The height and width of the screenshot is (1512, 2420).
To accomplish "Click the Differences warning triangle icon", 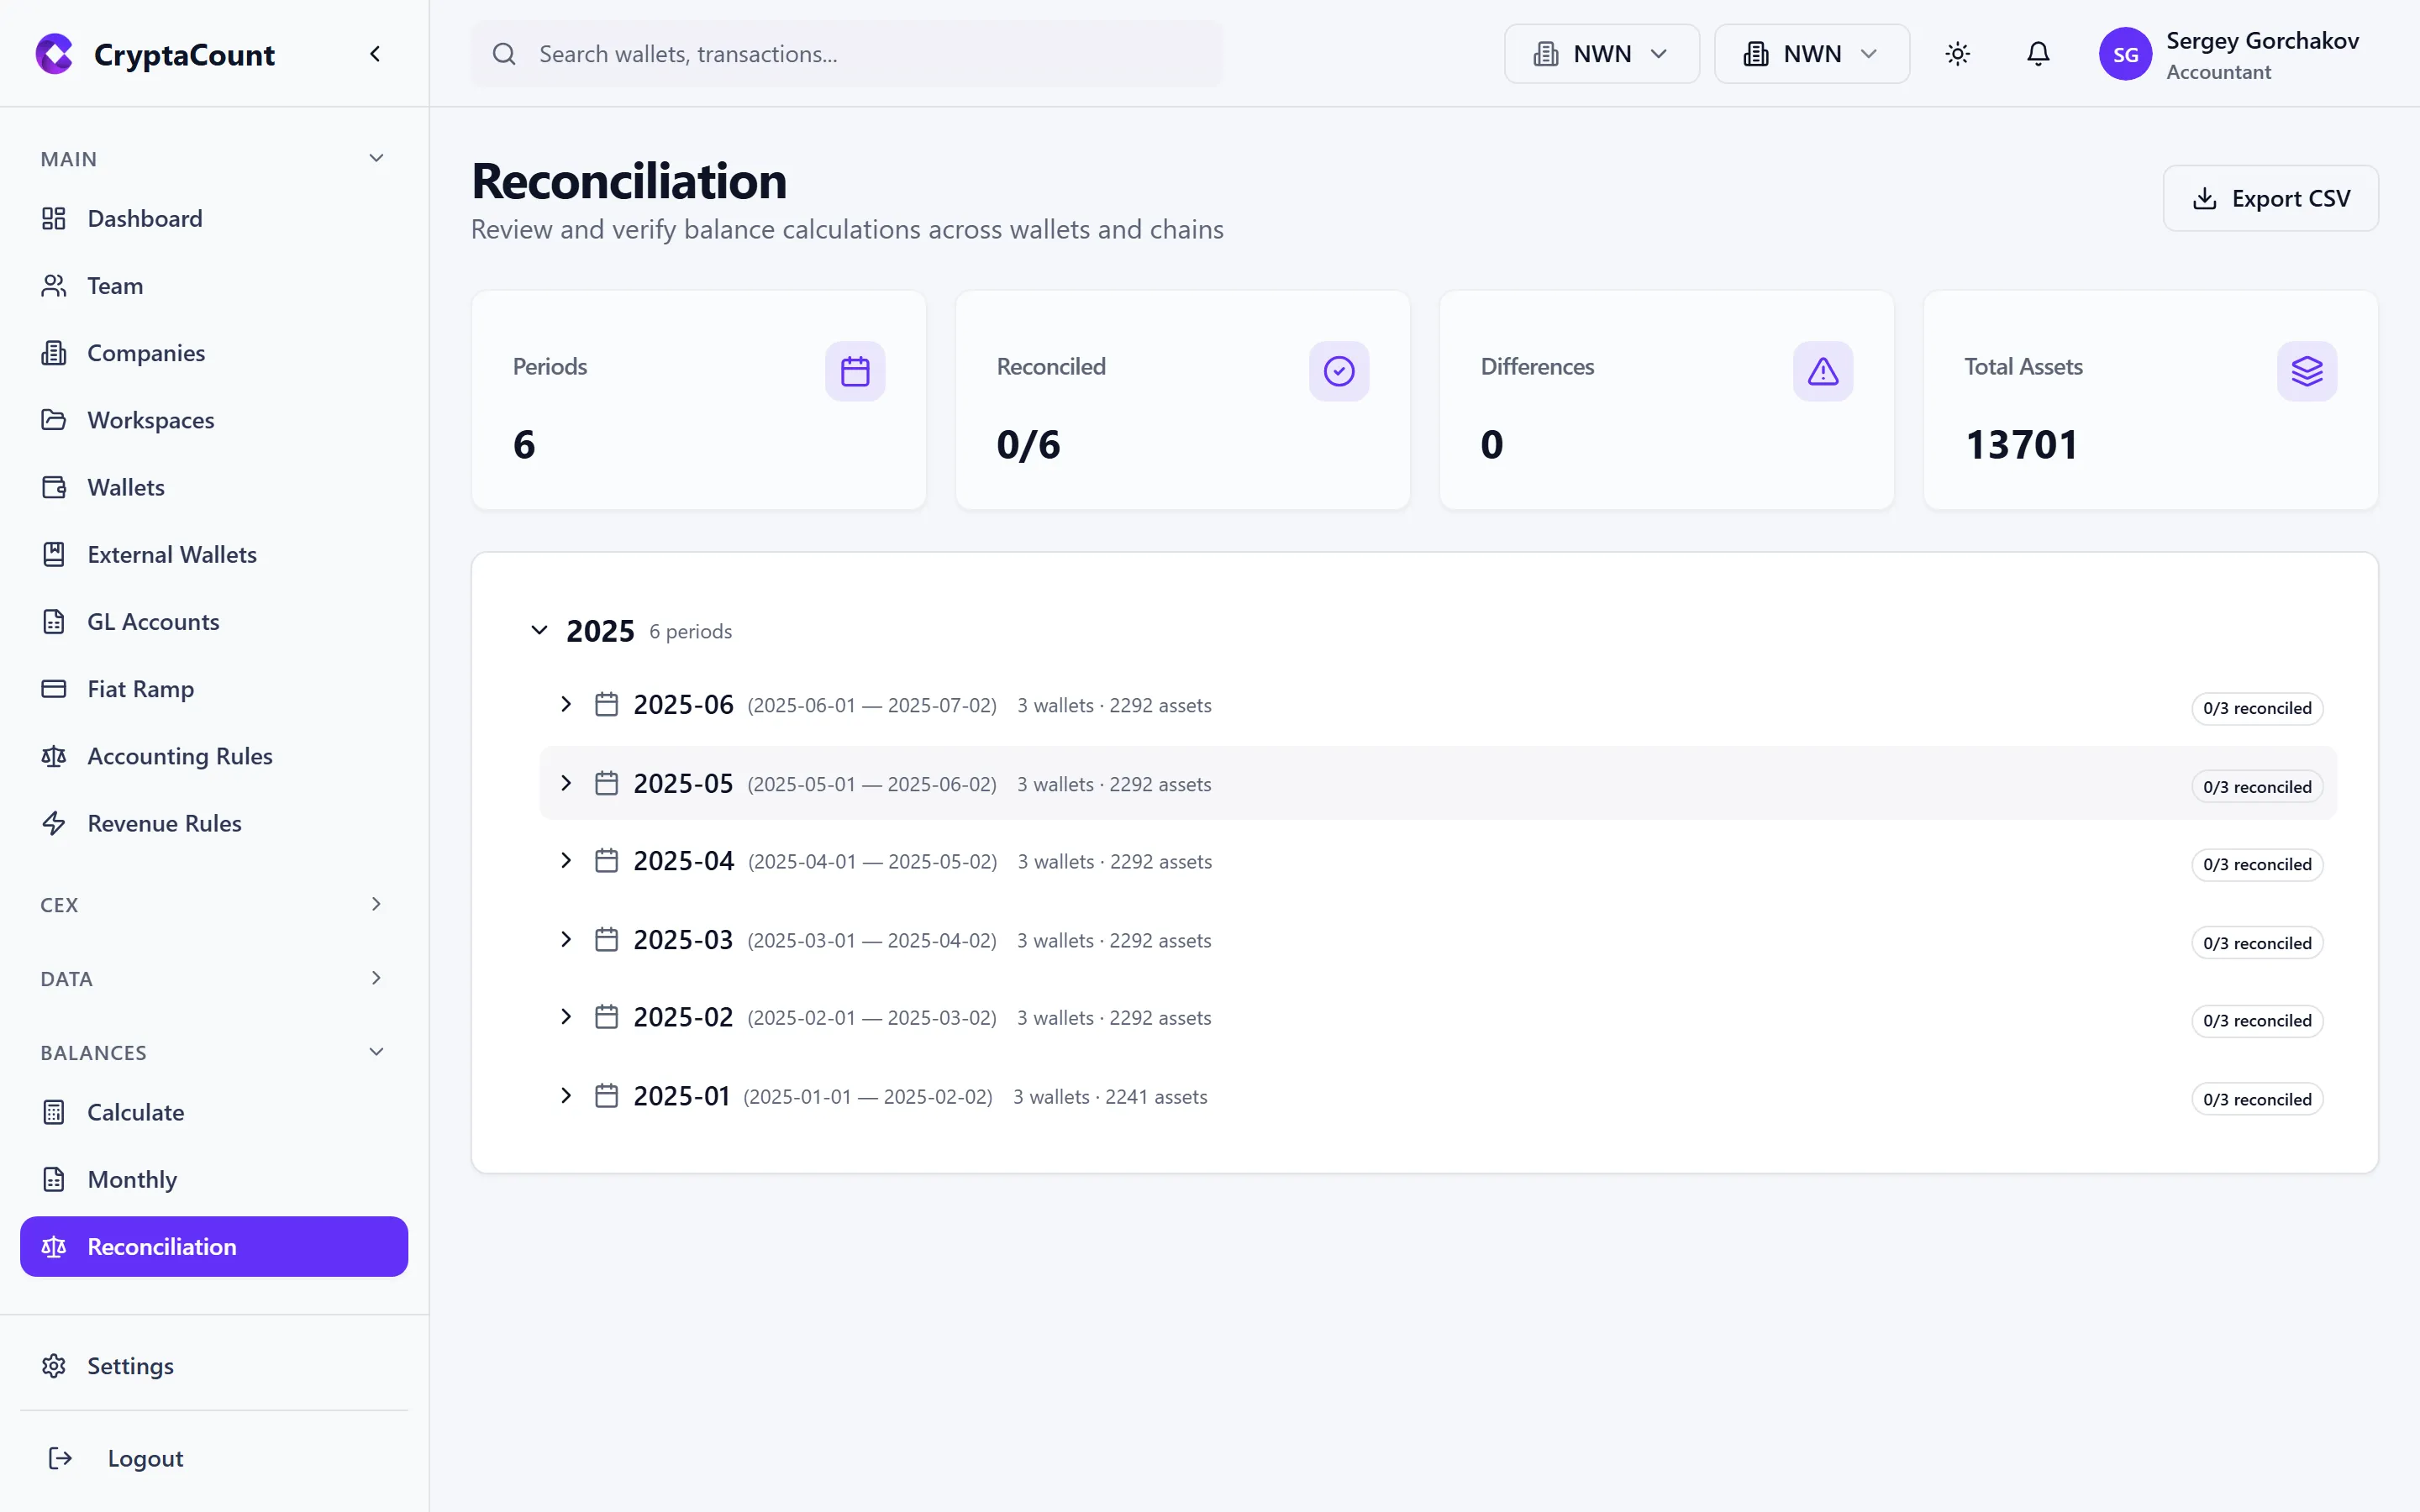I will [x=1822, y=371].
